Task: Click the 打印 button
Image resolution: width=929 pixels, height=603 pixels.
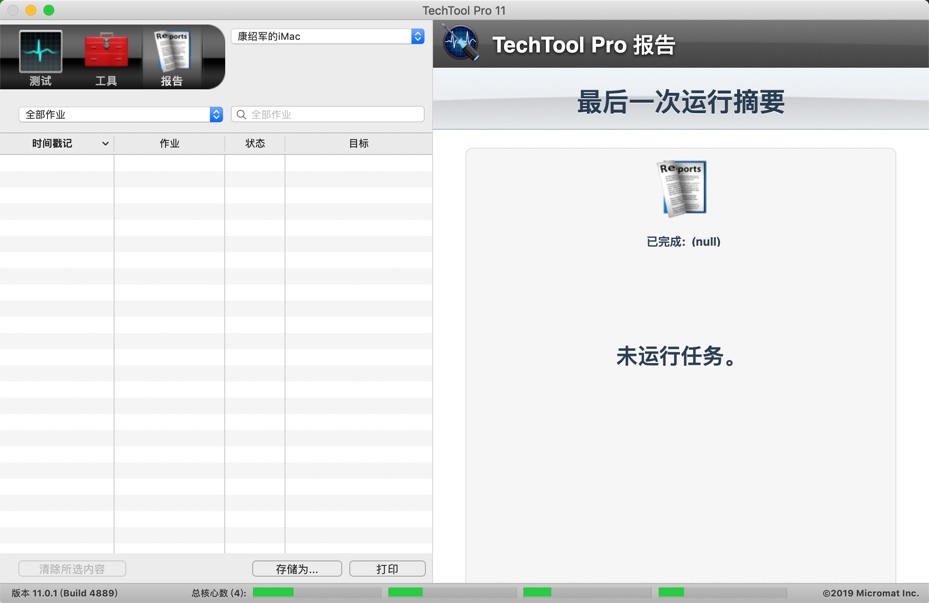Action: click(387, 569)
